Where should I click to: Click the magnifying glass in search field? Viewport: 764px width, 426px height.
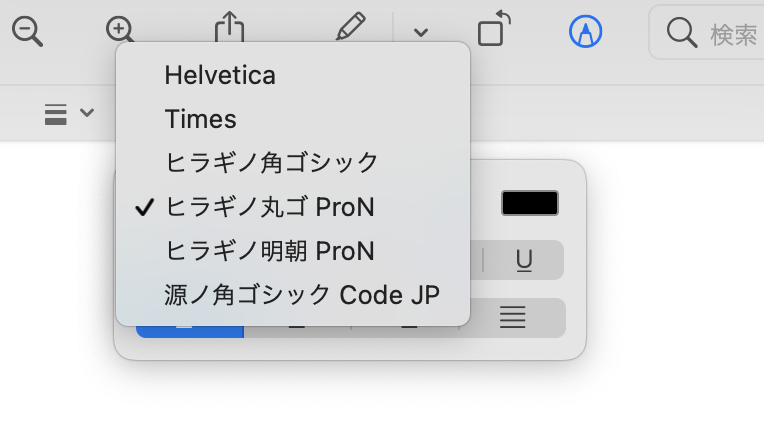(682, 33)
